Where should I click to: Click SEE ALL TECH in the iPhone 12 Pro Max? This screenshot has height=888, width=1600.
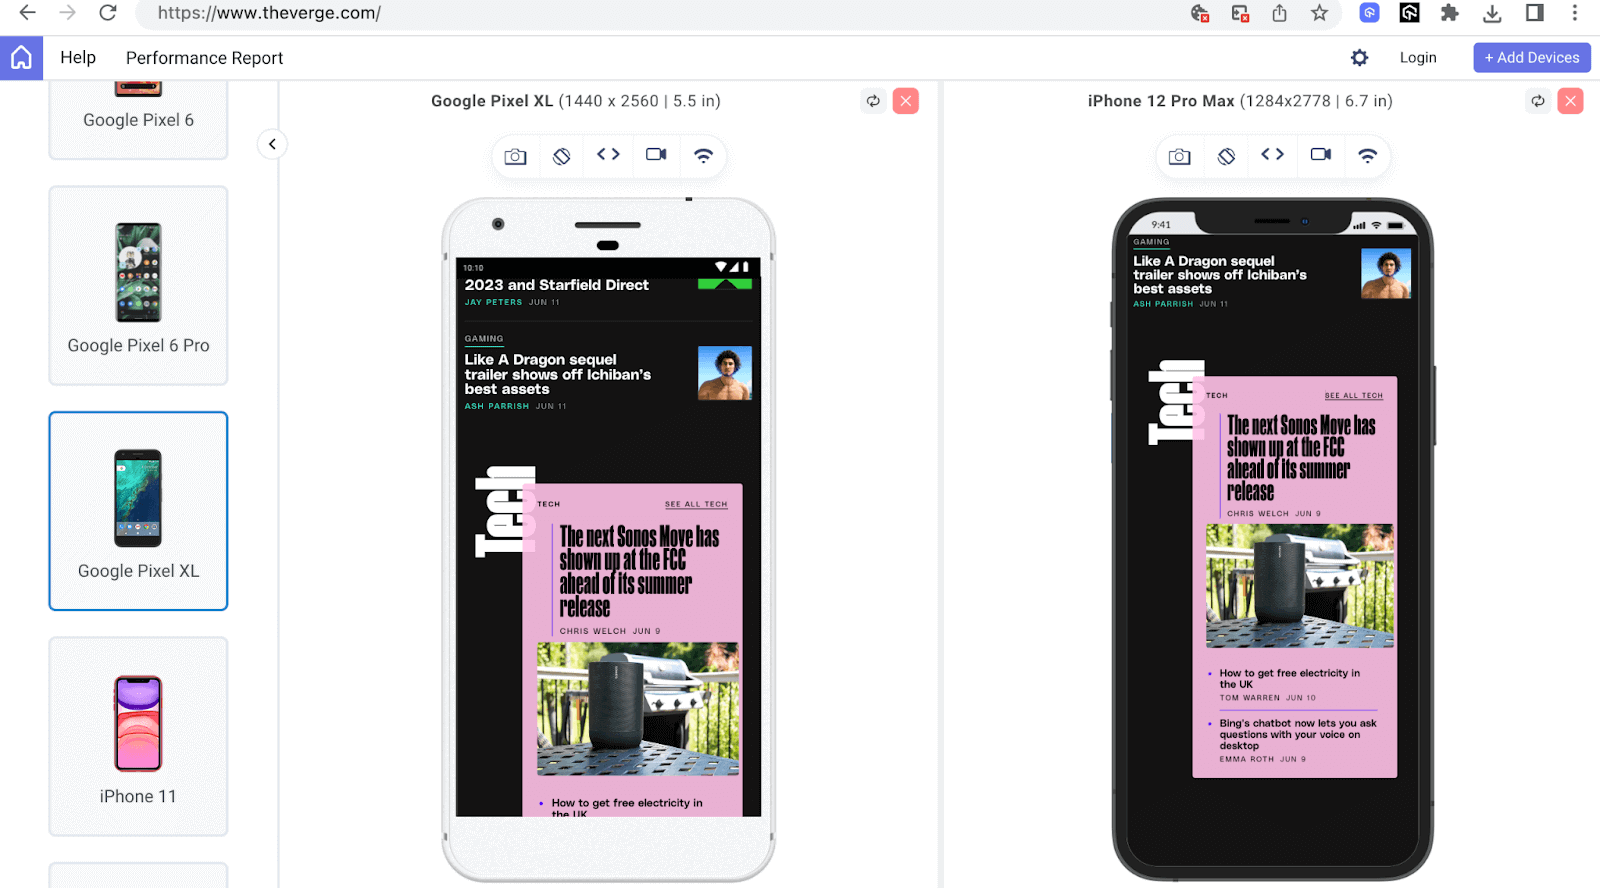[x=1354, y=396]
